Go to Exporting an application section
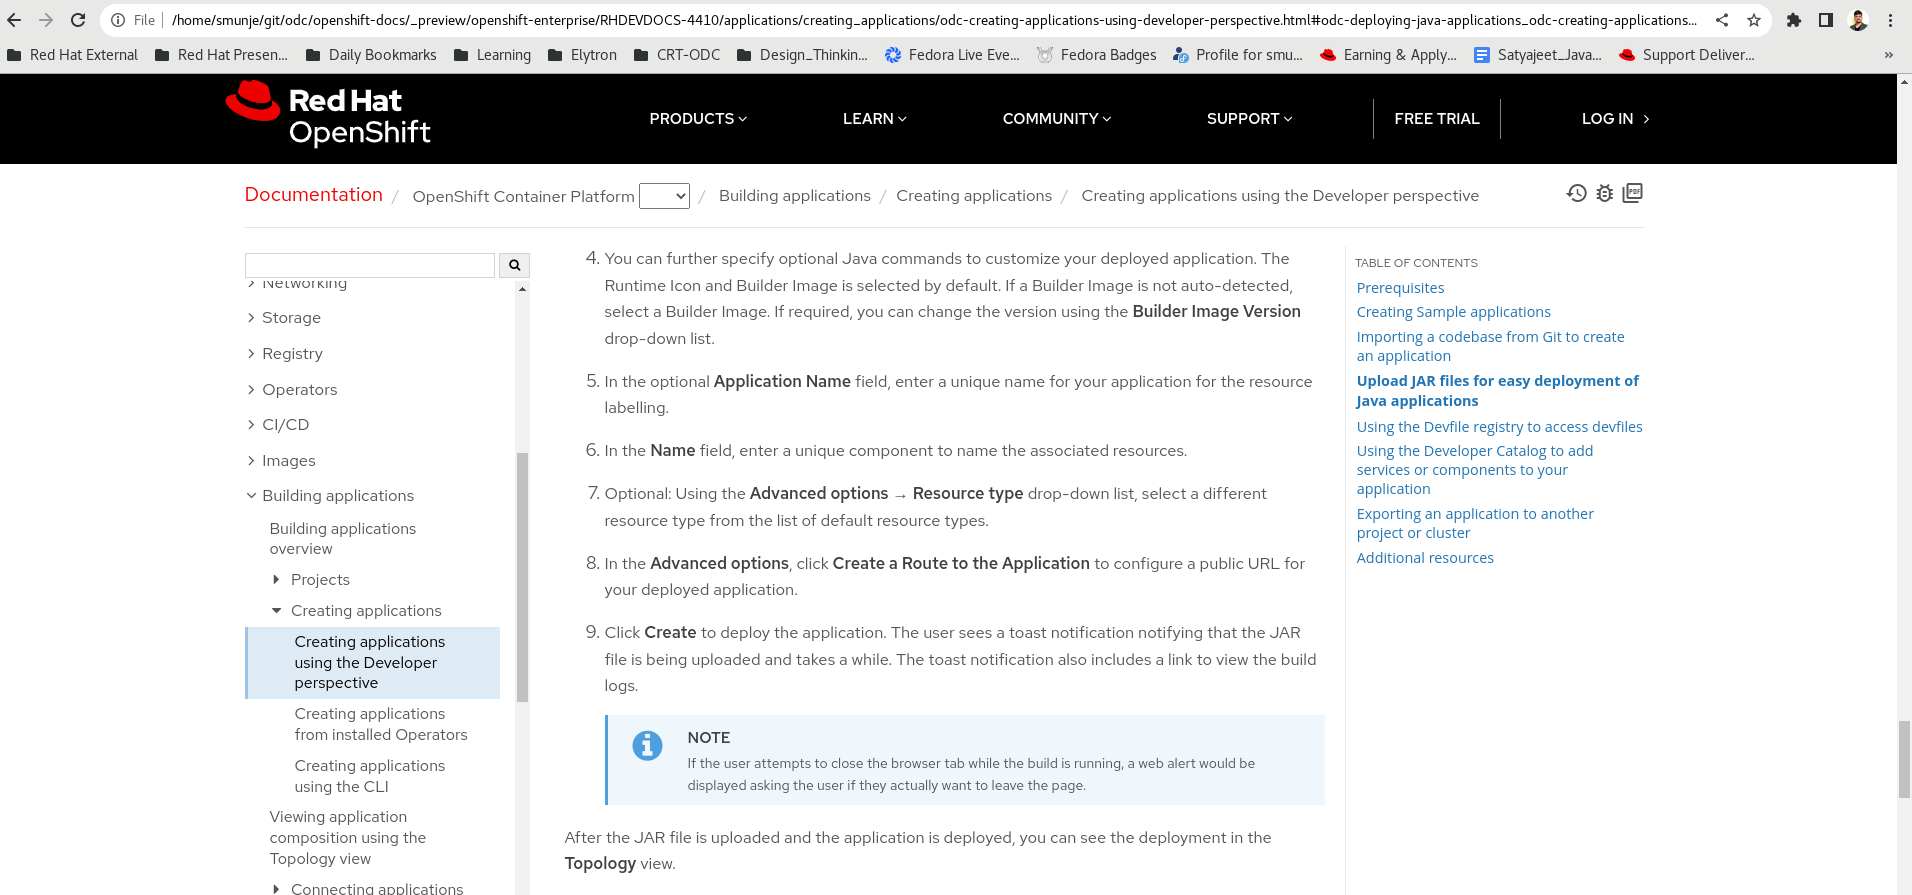 point(1475,523)
